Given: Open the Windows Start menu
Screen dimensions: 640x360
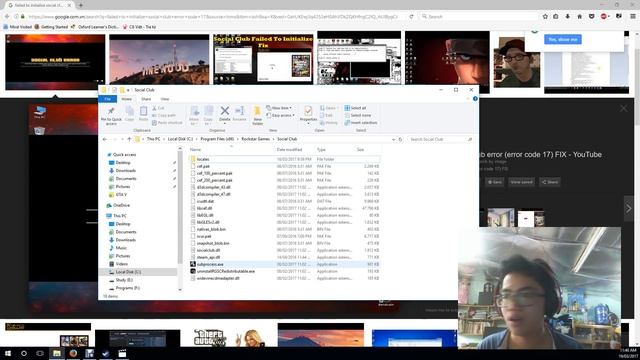Looking at the screenshot, I should click(x=8, y=353).
